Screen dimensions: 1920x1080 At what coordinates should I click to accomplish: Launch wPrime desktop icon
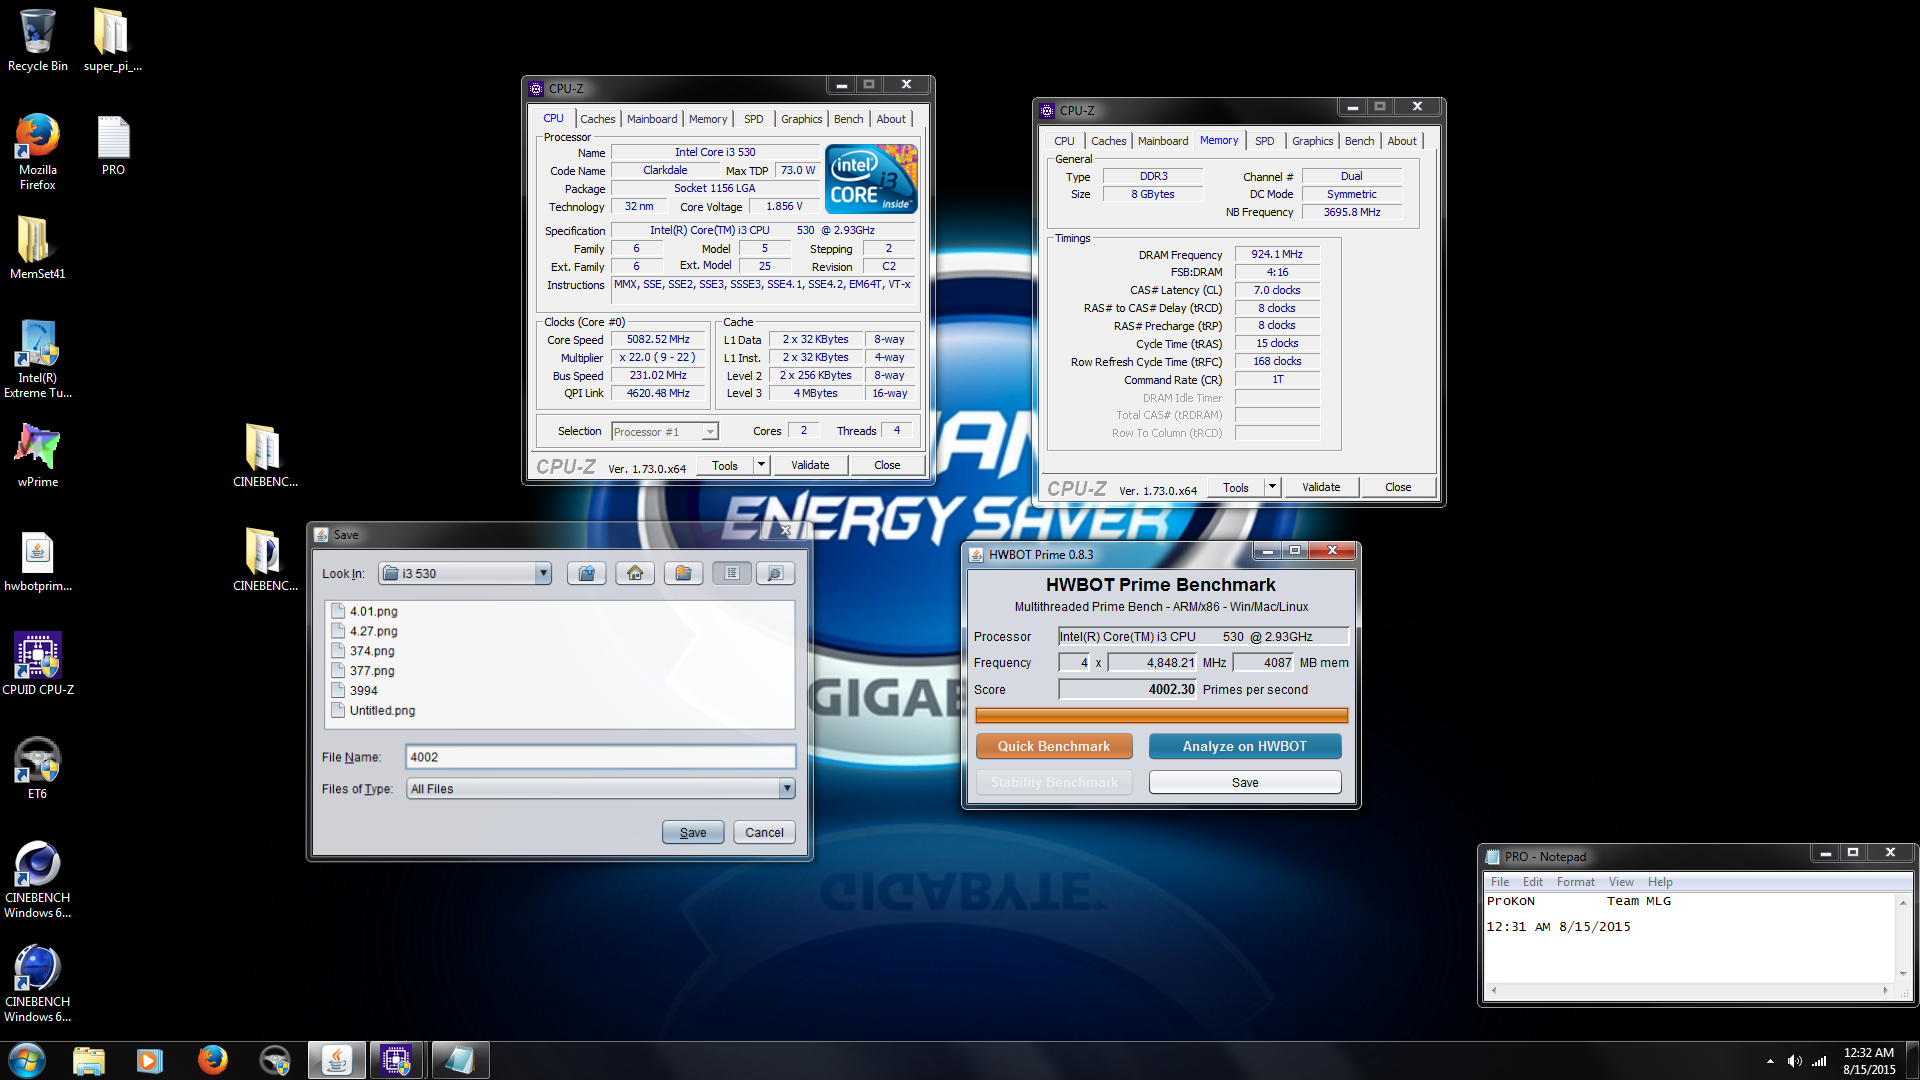click(37, 456)
